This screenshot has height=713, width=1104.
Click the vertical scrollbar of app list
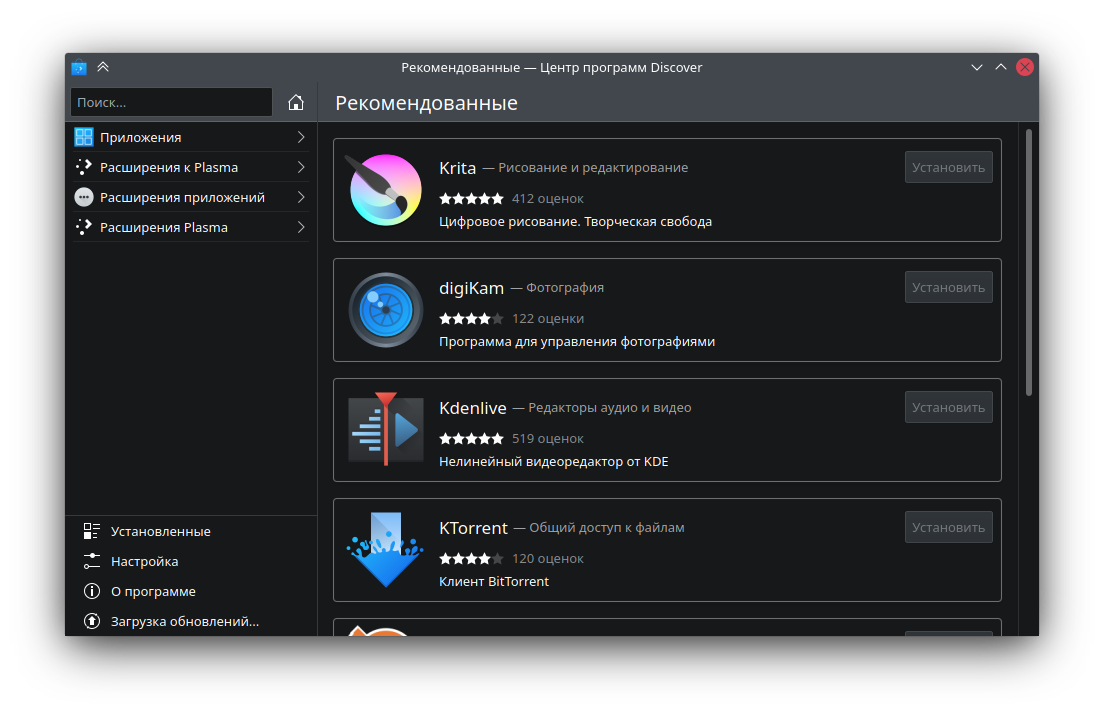pyautogui.click(x=1029, y=263)
